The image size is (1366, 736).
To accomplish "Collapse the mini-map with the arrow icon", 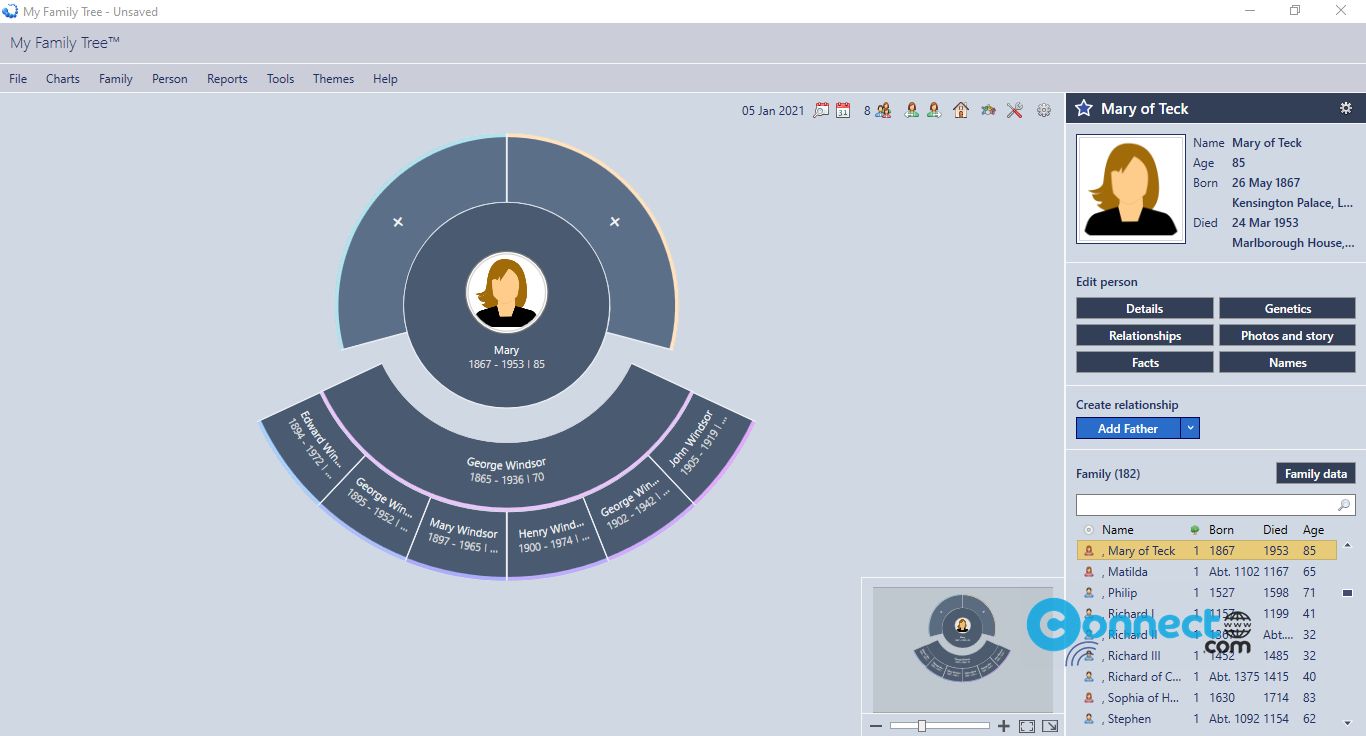I will click(x=1050, y=726).
